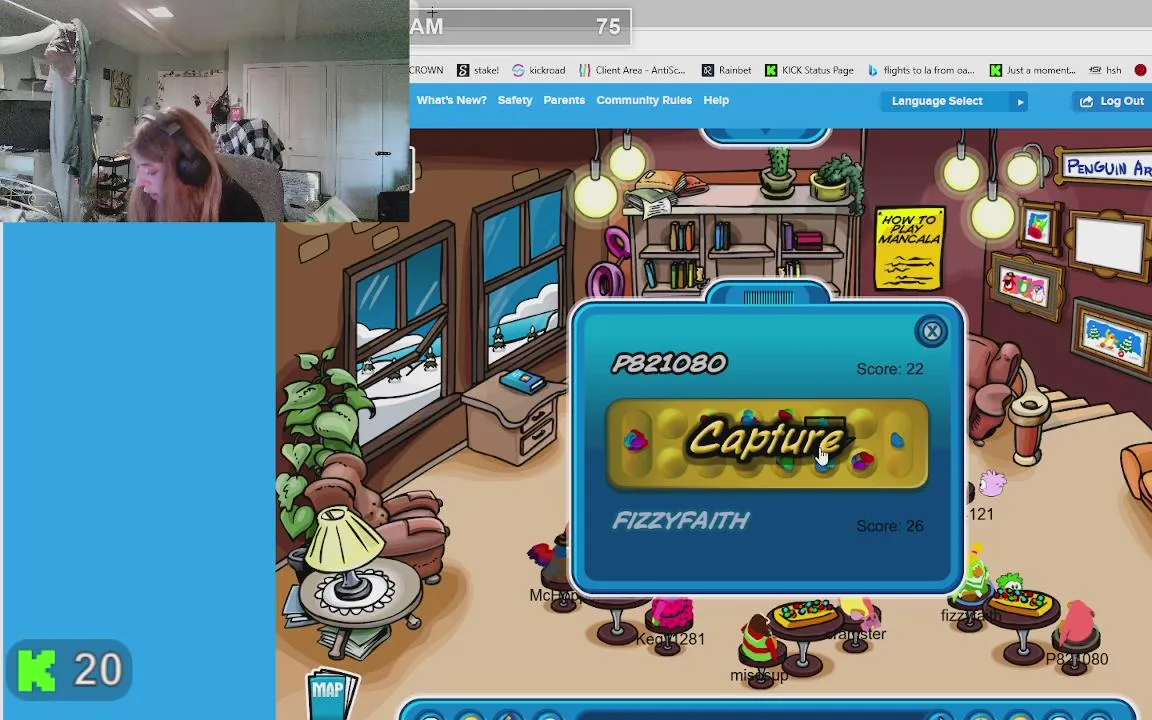1152x720 pixels.
Task: Click the P821080 player name in the Mancala window
Action: pyautogui.click(x=669, y=363)
